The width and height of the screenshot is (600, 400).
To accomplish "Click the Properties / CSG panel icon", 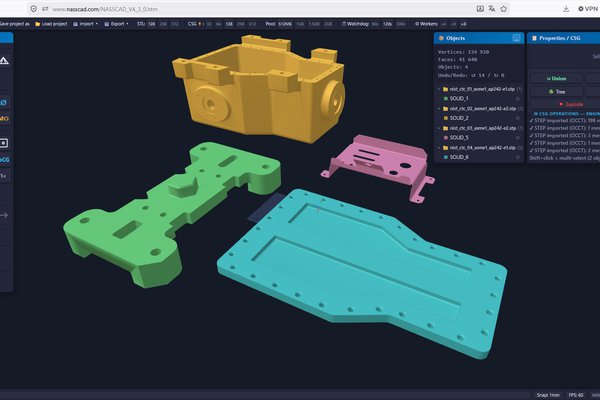I will pos(534,38).
